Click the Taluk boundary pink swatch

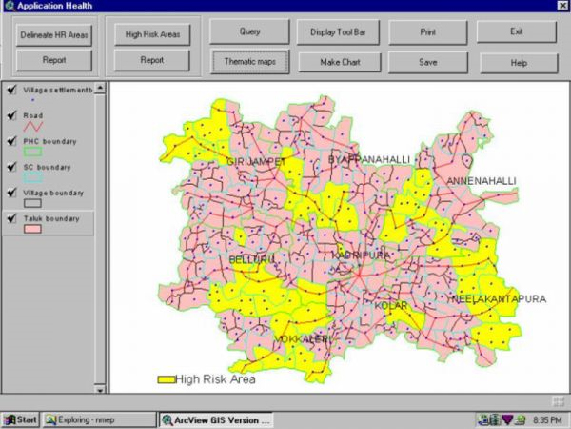tap(33, 229)
